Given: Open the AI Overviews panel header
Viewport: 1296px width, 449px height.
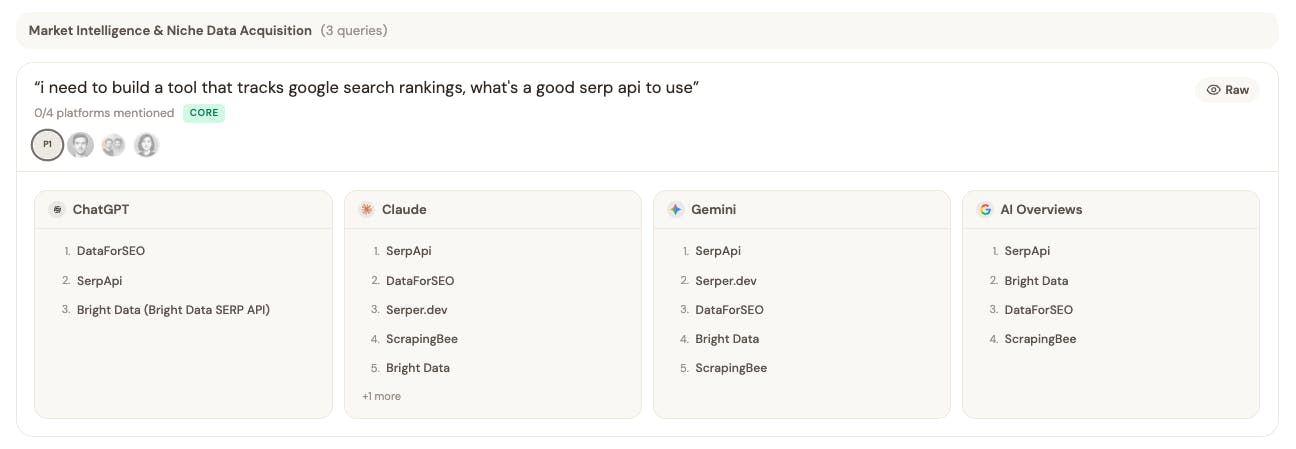Looking at the screenshot, I should [1043, 210].
